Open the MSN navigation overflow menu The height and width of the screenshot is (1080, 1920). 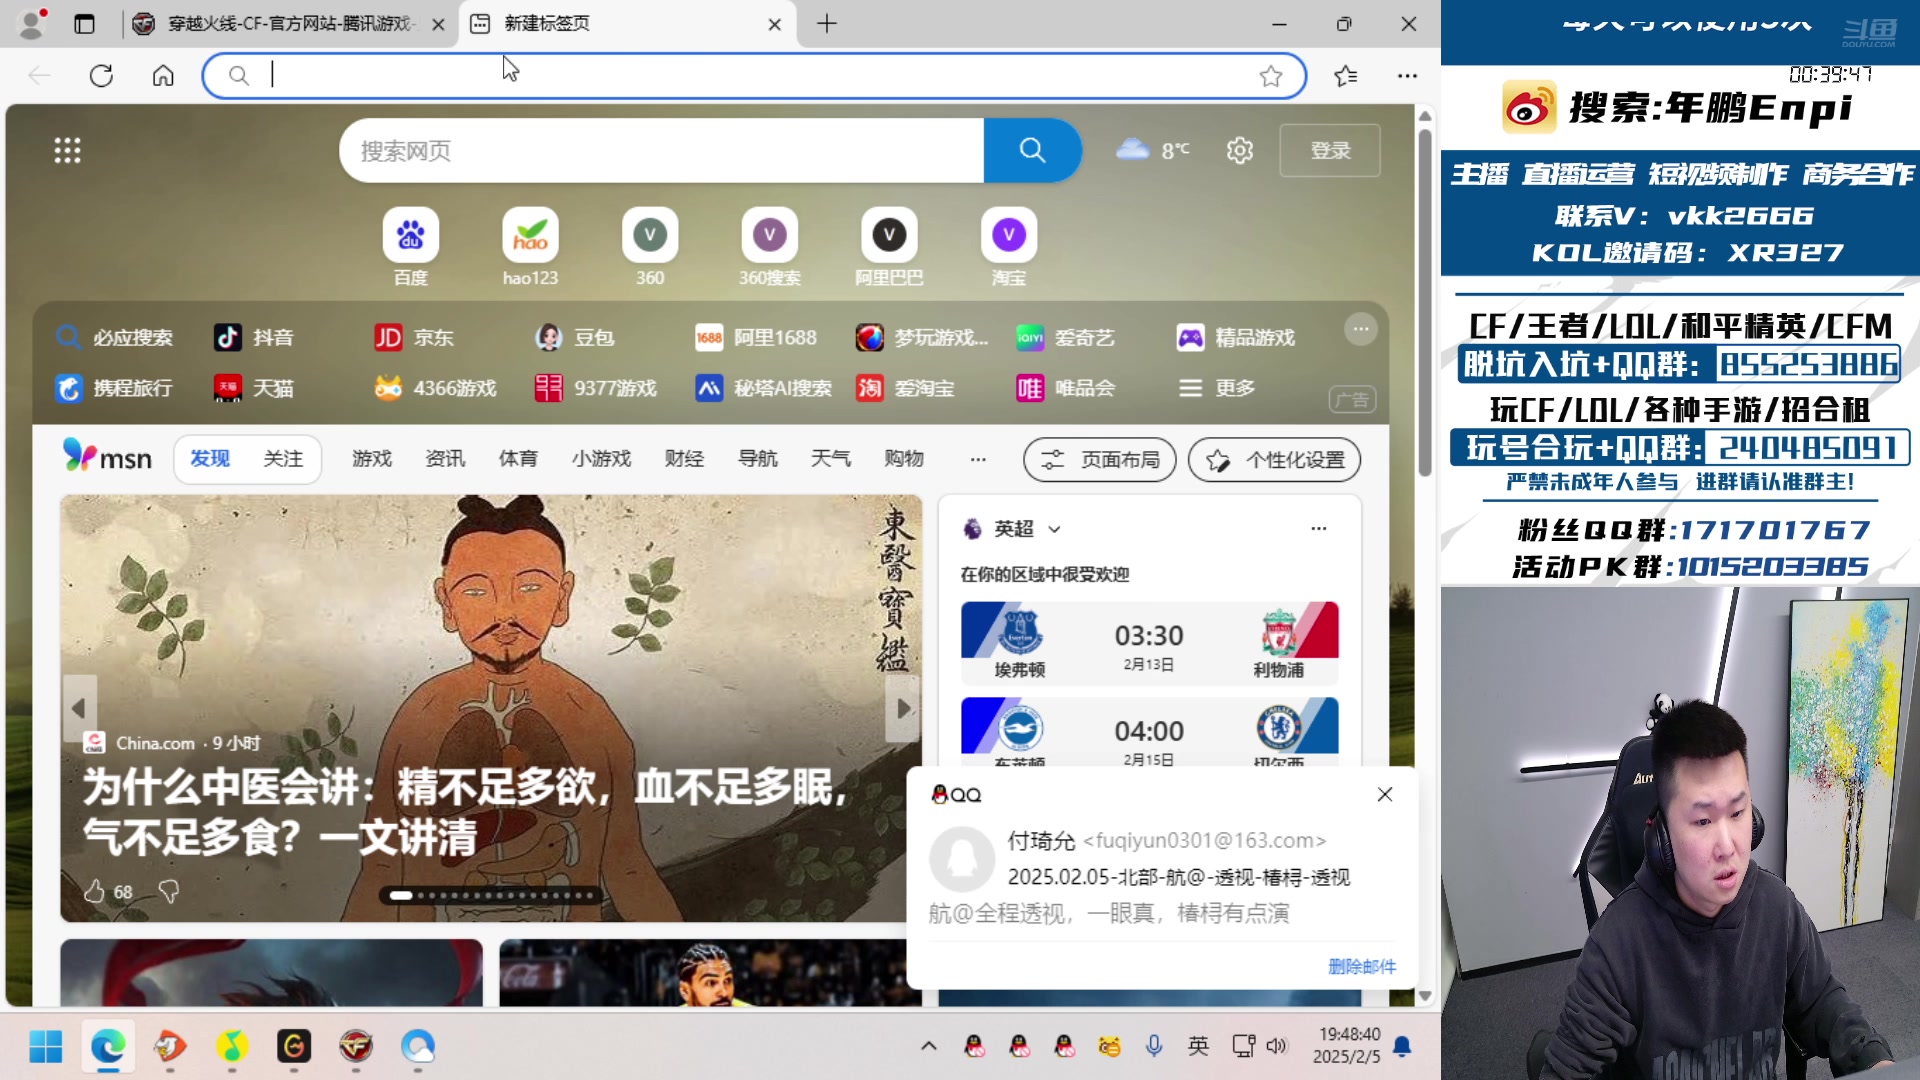tap(977, 459)
